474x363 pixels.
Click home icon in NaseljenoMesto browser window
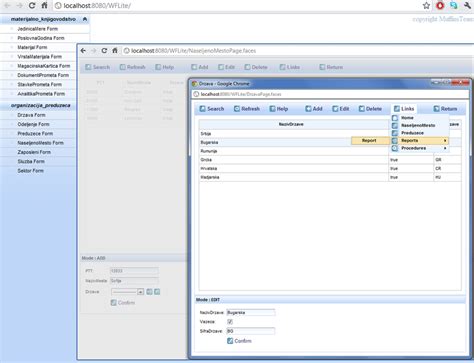coord(115,51)
